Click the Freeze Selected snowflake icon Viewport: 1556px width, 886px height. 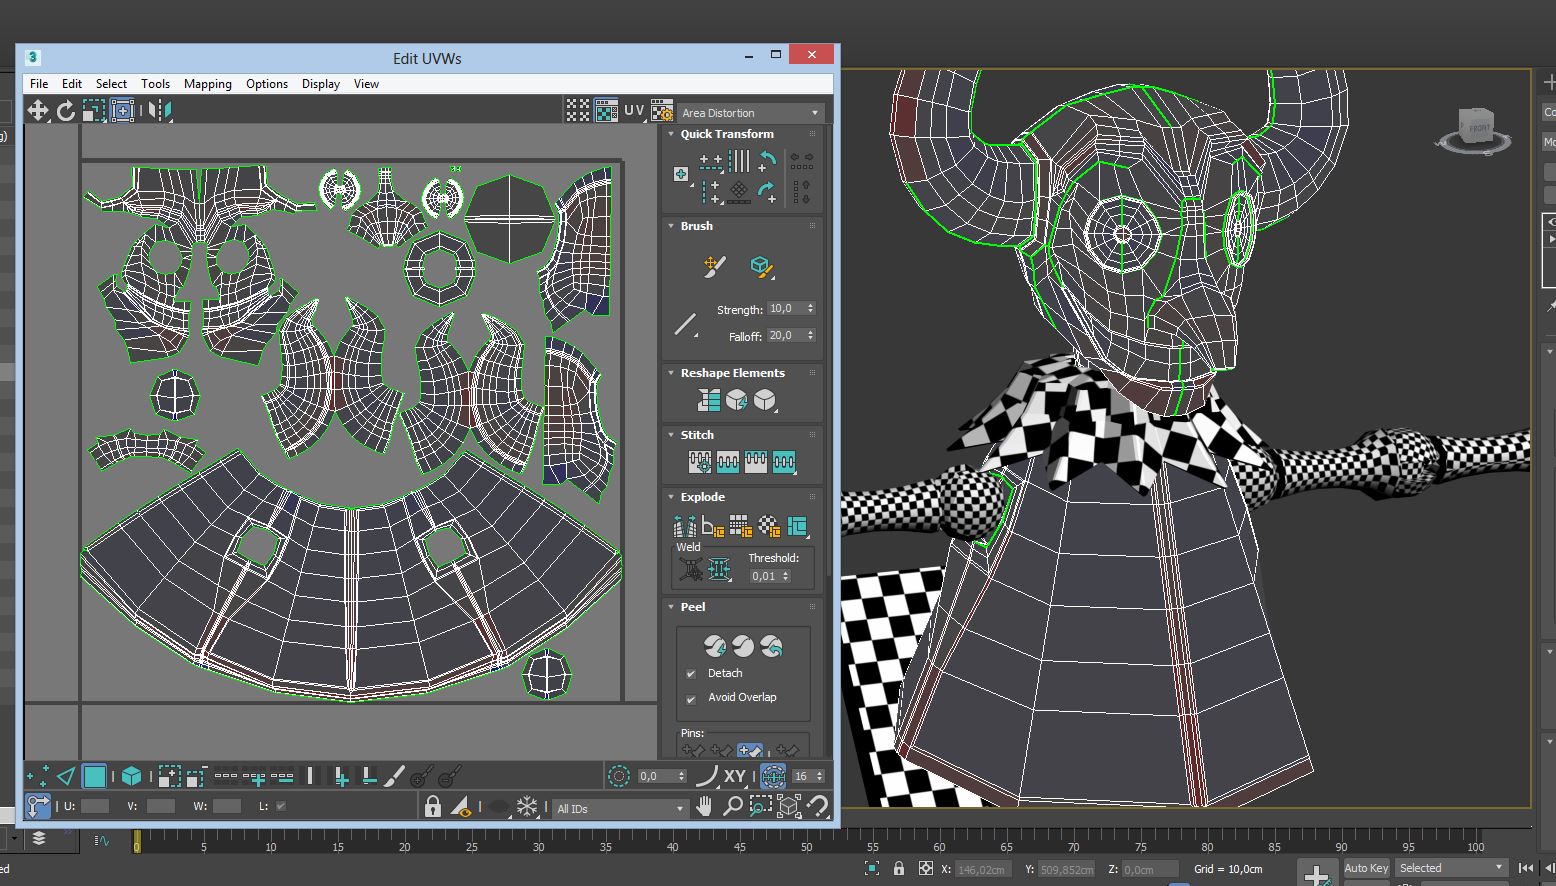[x=527, y=806]
